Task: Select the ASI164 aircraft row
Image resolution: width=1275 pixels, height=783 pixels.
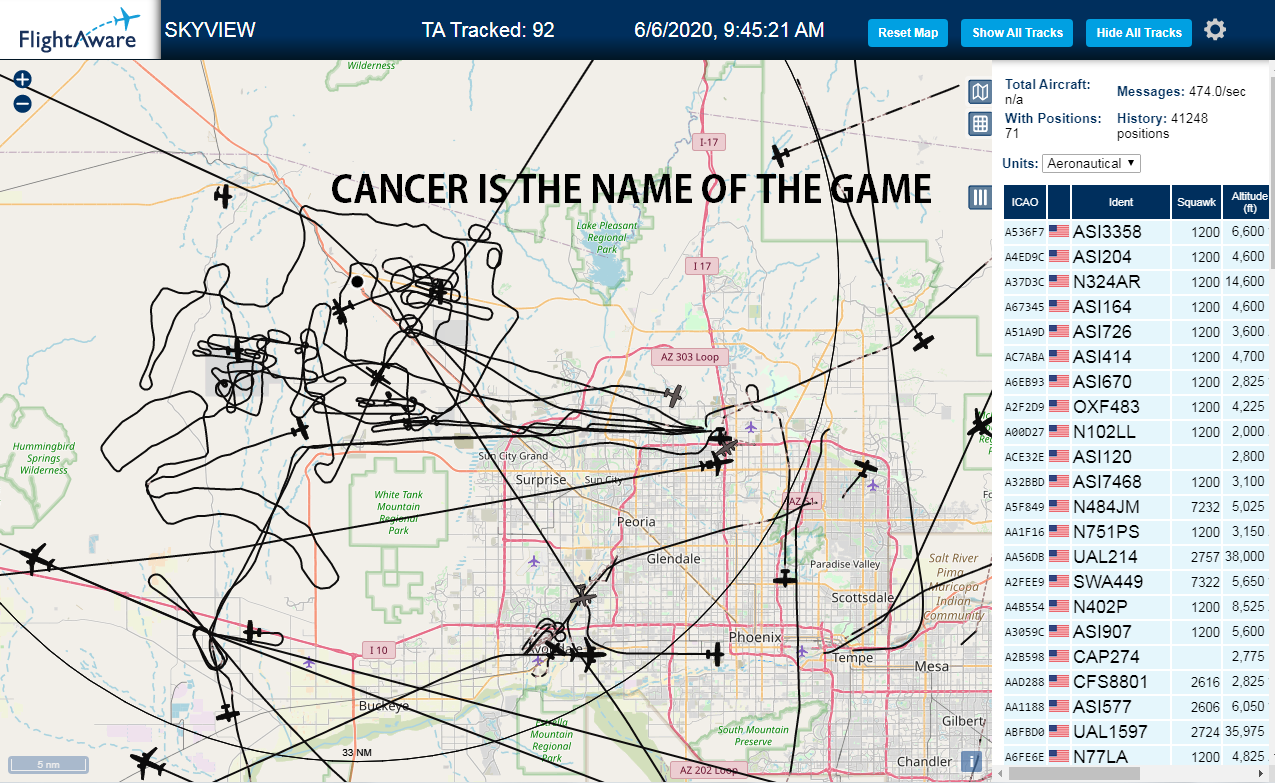Action: coord(1139,307)
